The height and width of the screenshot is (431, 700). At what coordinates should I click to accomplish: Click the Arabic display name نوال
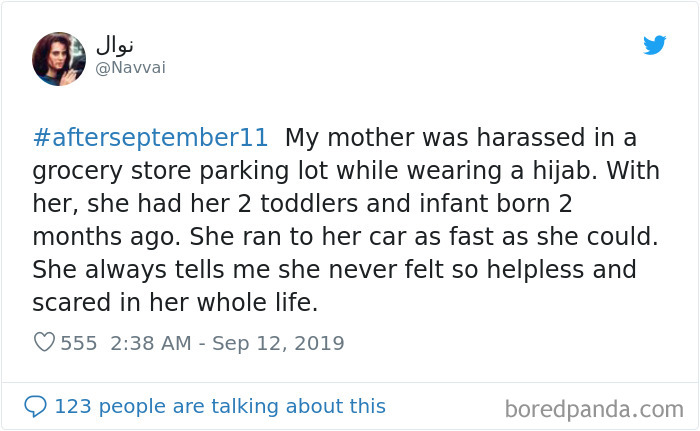(x=115, y=45)
